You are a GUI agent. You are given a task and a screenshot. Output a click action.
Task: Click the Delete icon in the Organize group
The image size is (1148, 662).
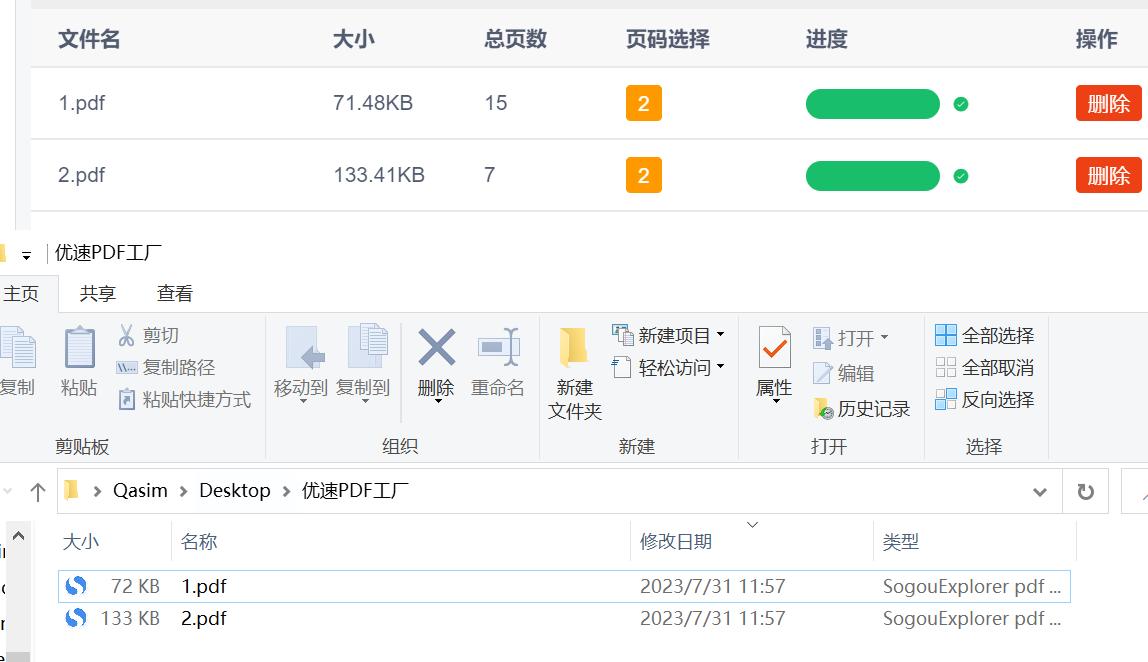[x=435, y=365]
